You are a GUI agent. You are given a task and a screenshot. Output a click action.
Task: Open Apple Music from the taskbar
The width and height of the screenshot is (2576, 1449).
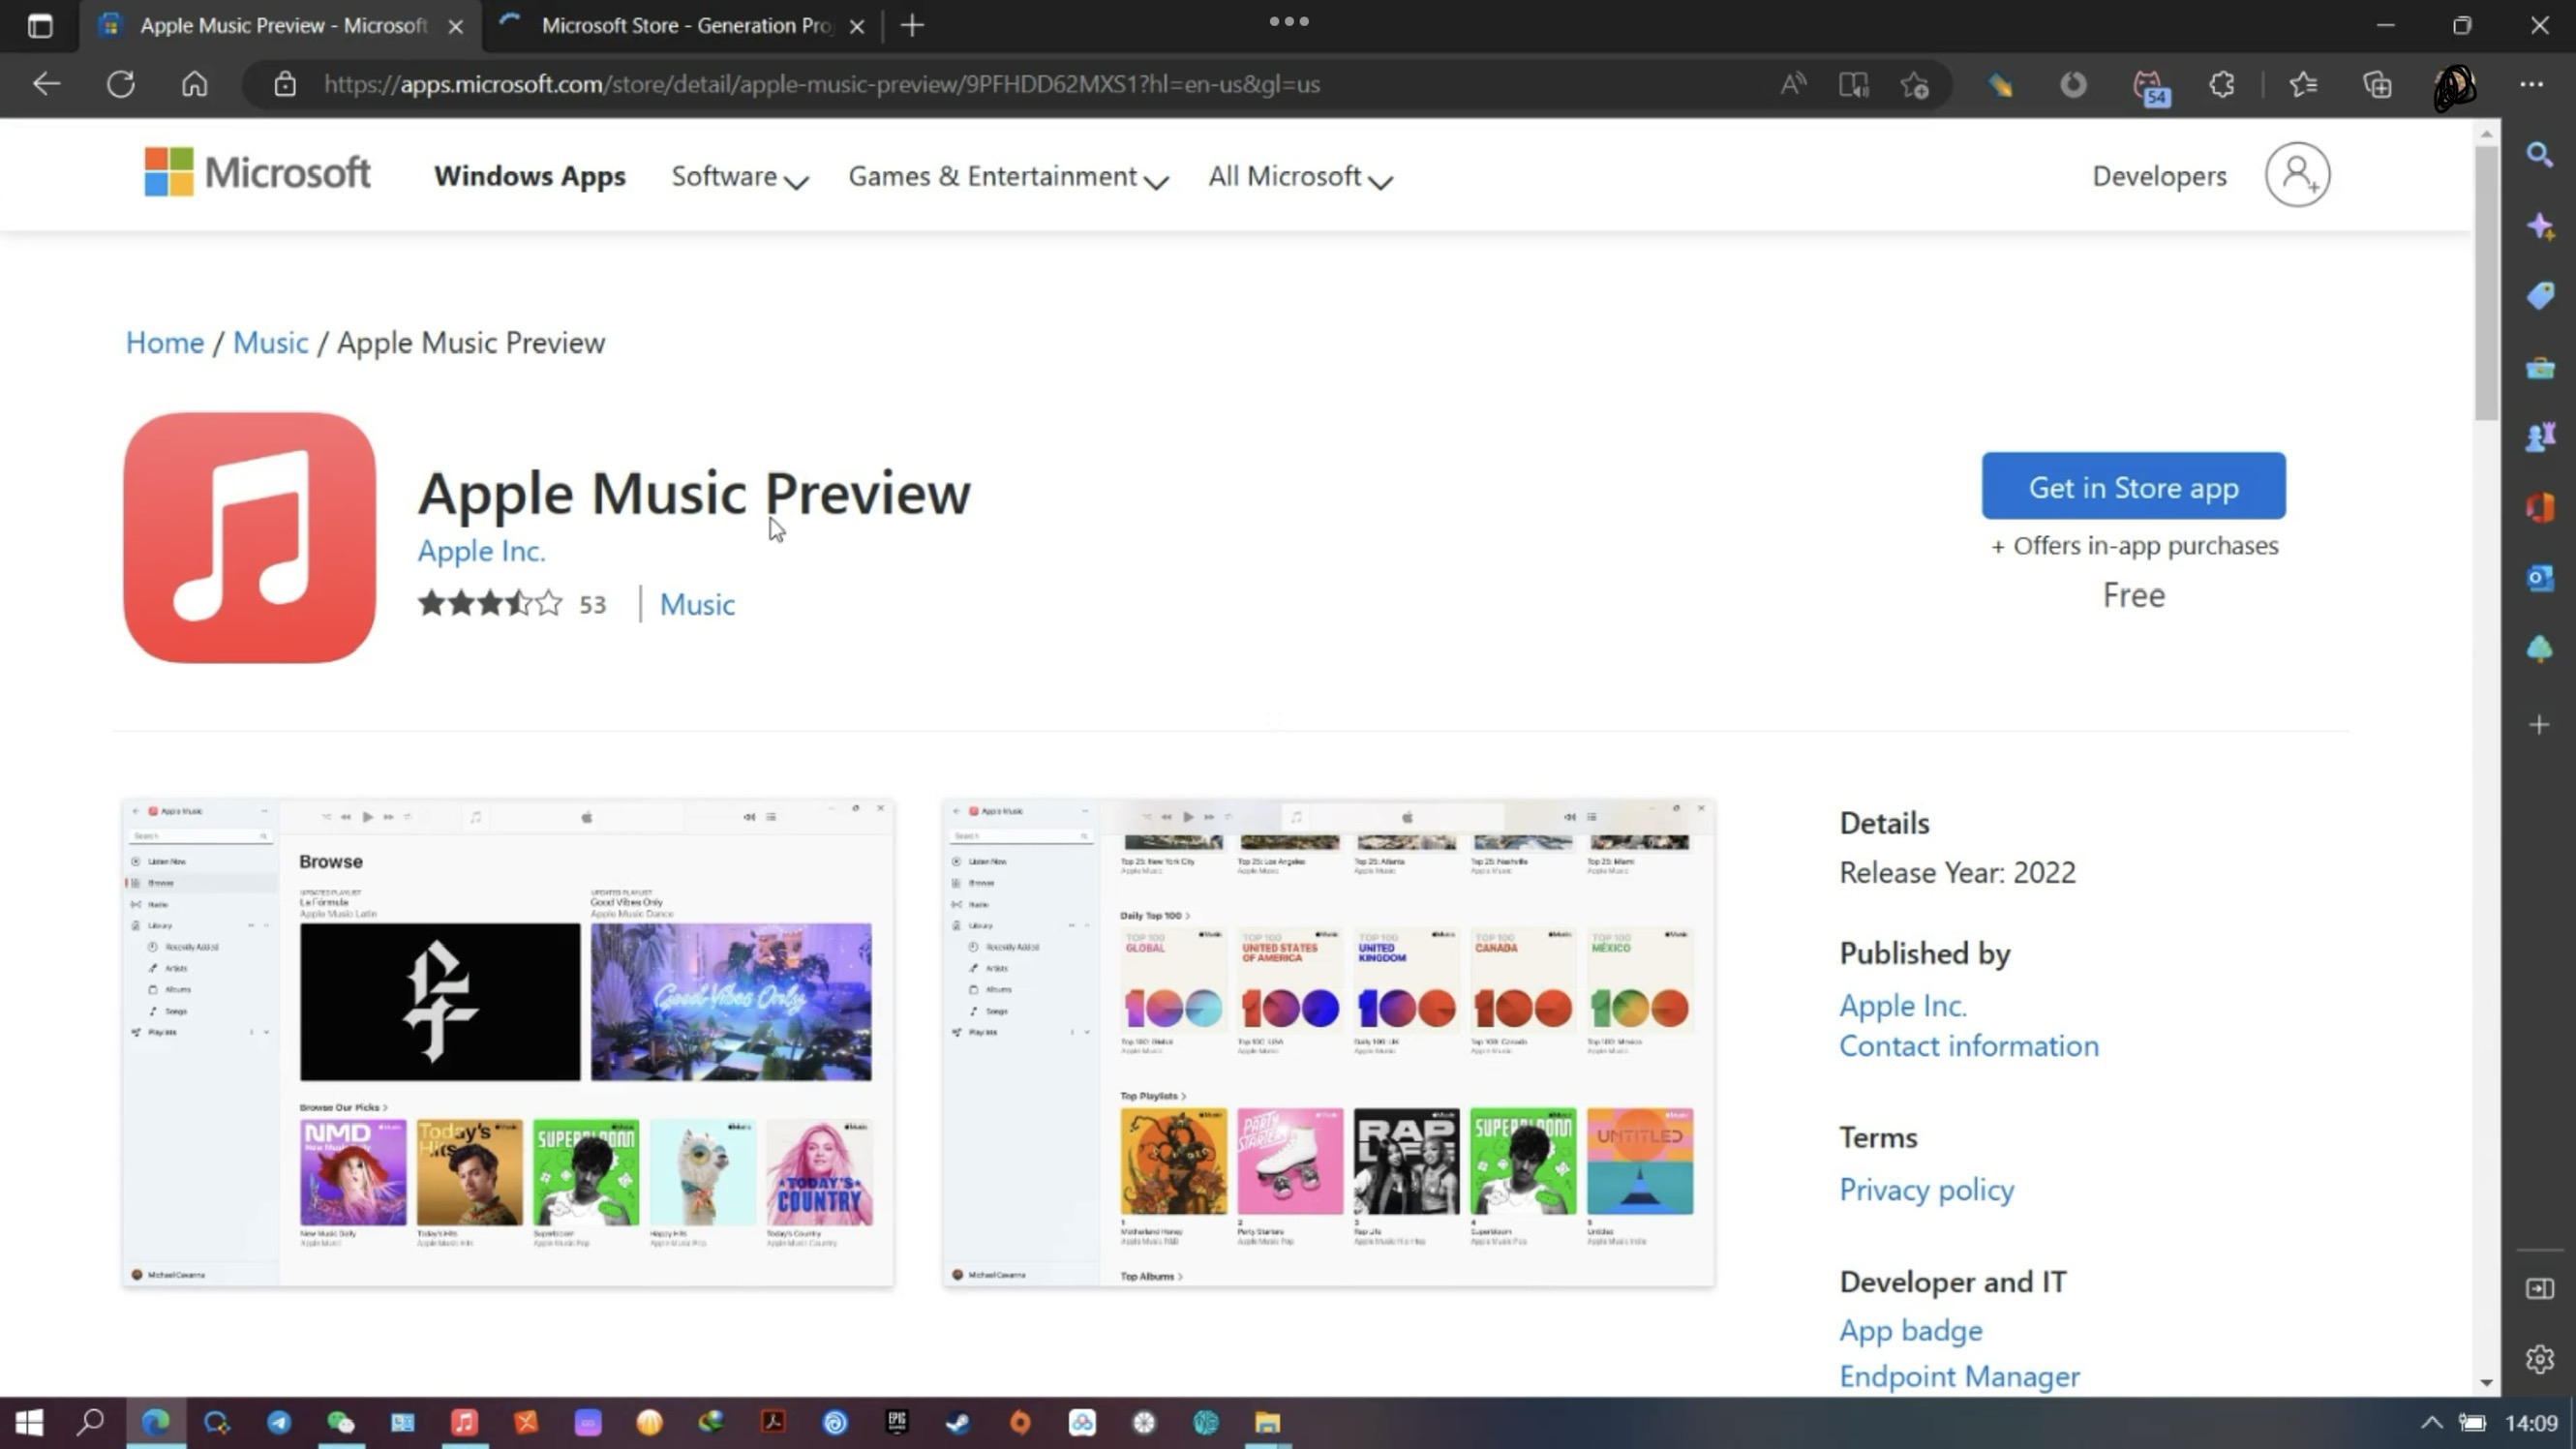[464, 1422]
